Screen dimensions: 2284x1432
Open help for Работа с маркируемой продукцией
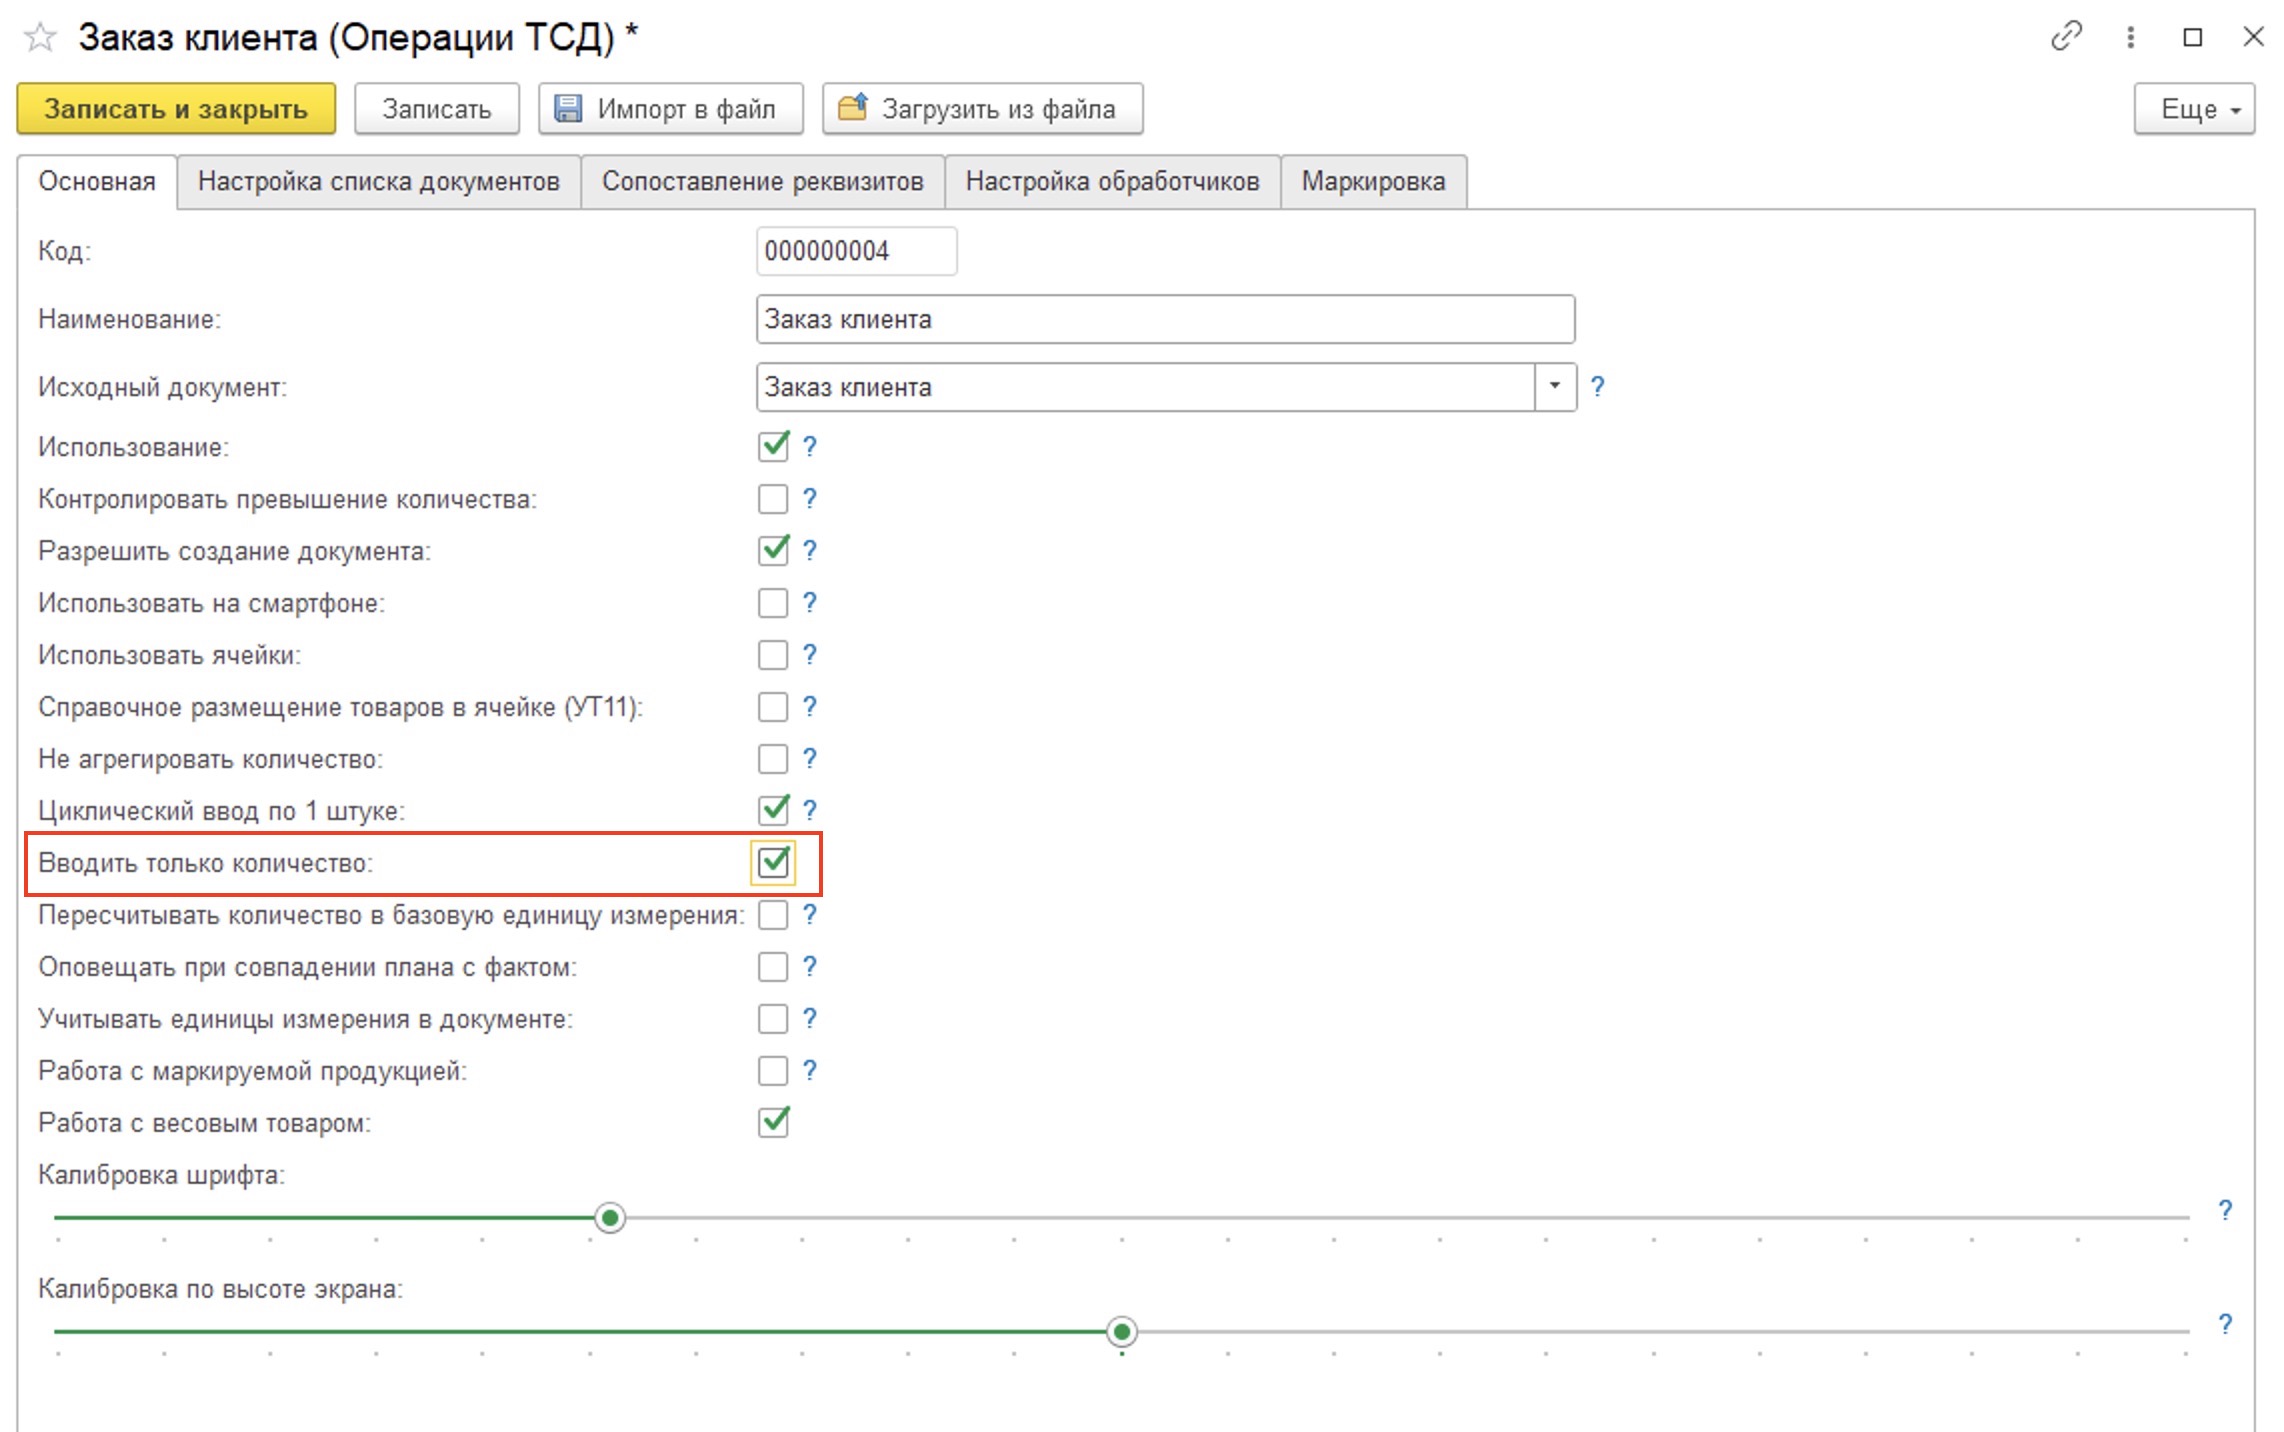pos(810,1071)
